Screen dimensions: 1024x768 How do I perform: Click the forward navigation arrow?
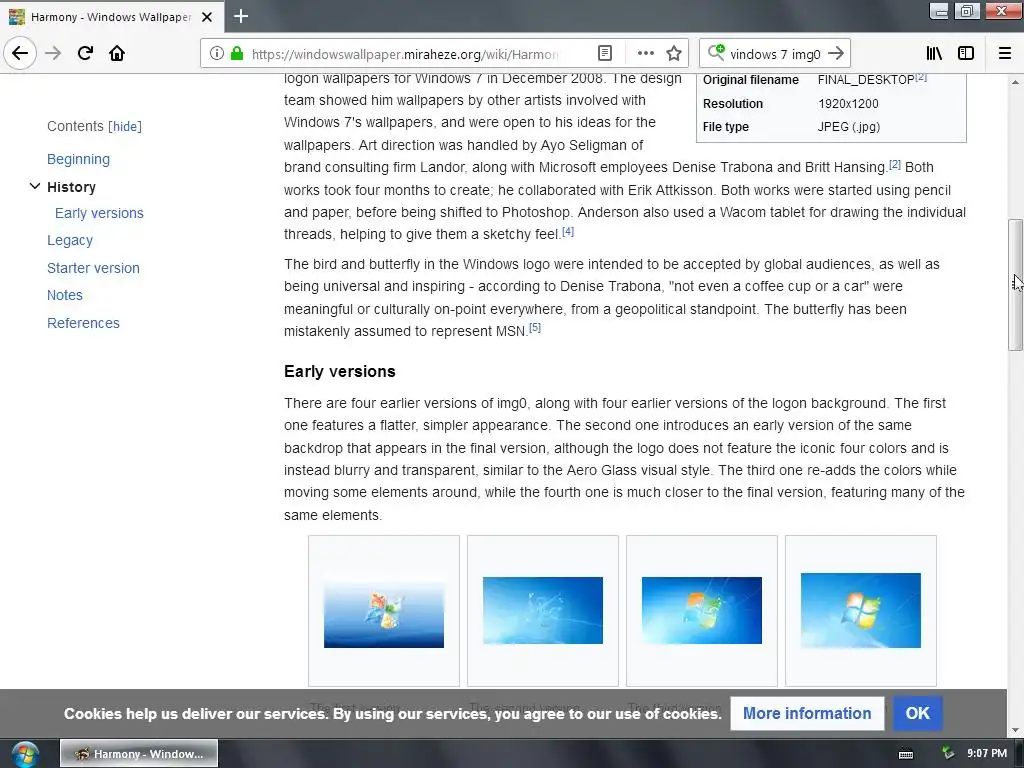tap(53, 53)
